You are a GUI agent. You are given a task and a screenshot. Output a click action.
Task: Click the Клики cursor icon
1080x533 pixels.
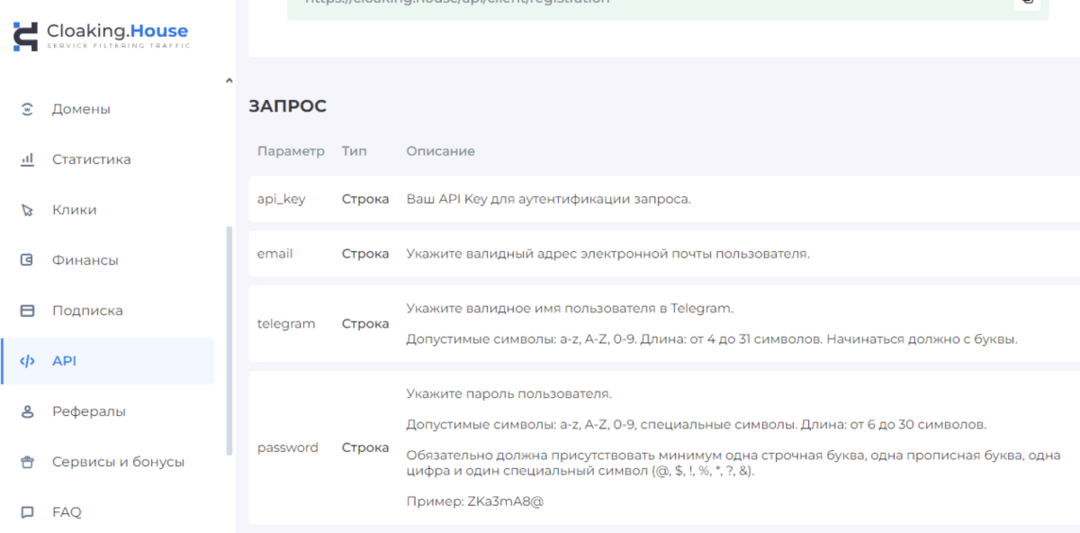(x=28, y=210)
